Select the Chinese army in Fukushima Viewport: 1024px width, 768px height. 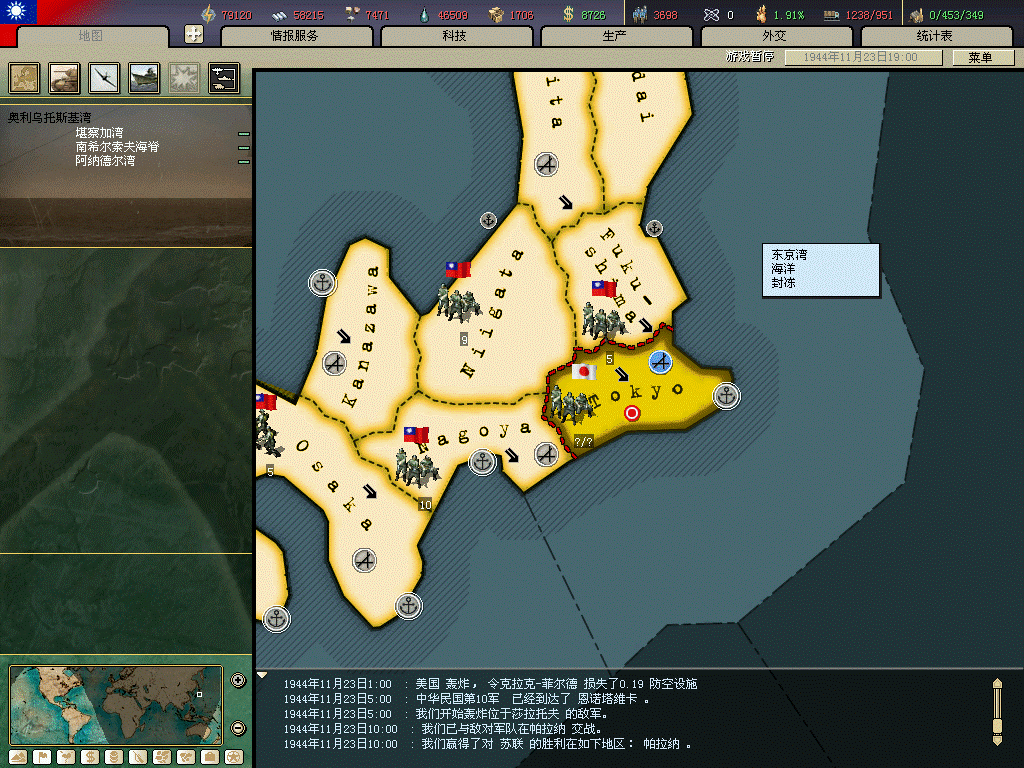coord(604,321)
